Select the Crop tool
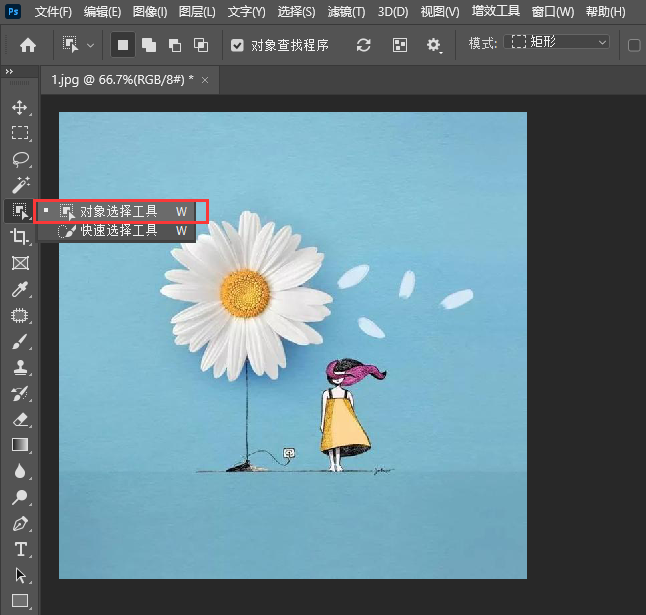Screen dimensions: 646x615 click(x=20, y=237)
